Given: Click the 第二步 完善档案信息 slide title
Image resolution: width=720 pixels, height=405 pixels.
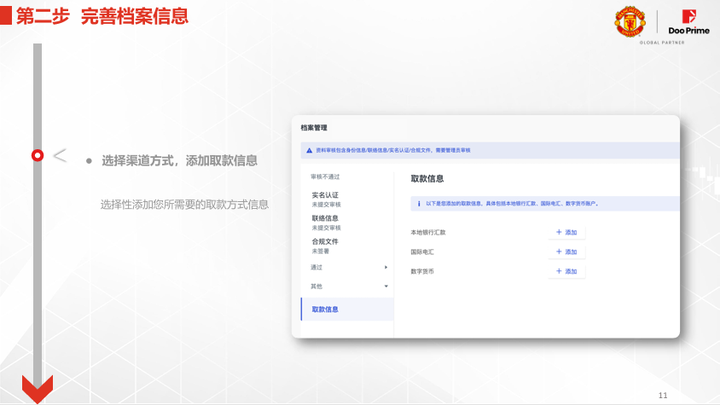Looking at the screenshot, I should (102, 16).
